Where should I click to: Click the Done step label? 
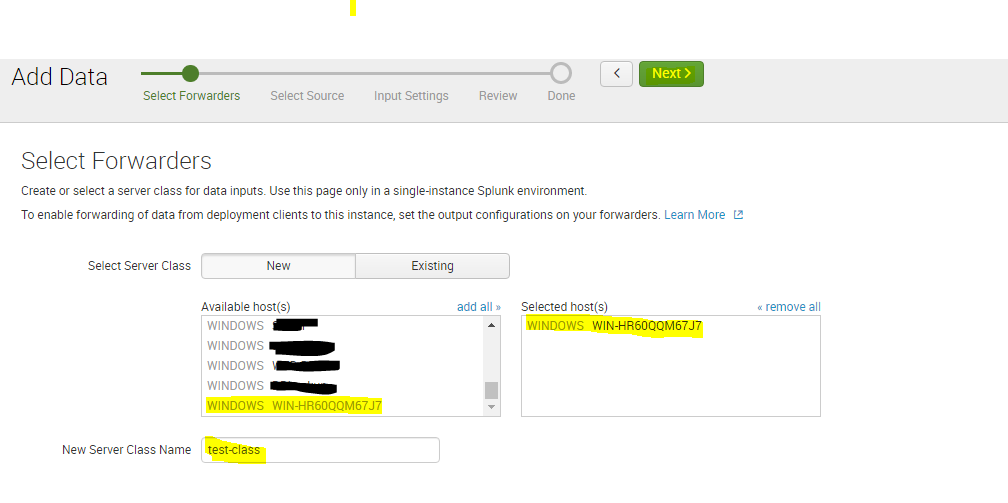tap(561, 96)
